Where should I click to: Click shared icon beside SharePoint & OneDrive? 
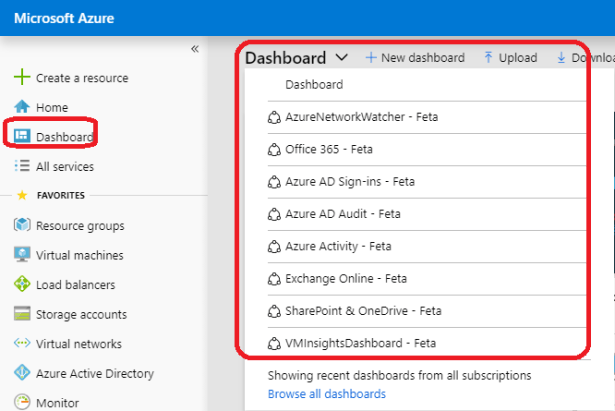(x=274, y=311)
